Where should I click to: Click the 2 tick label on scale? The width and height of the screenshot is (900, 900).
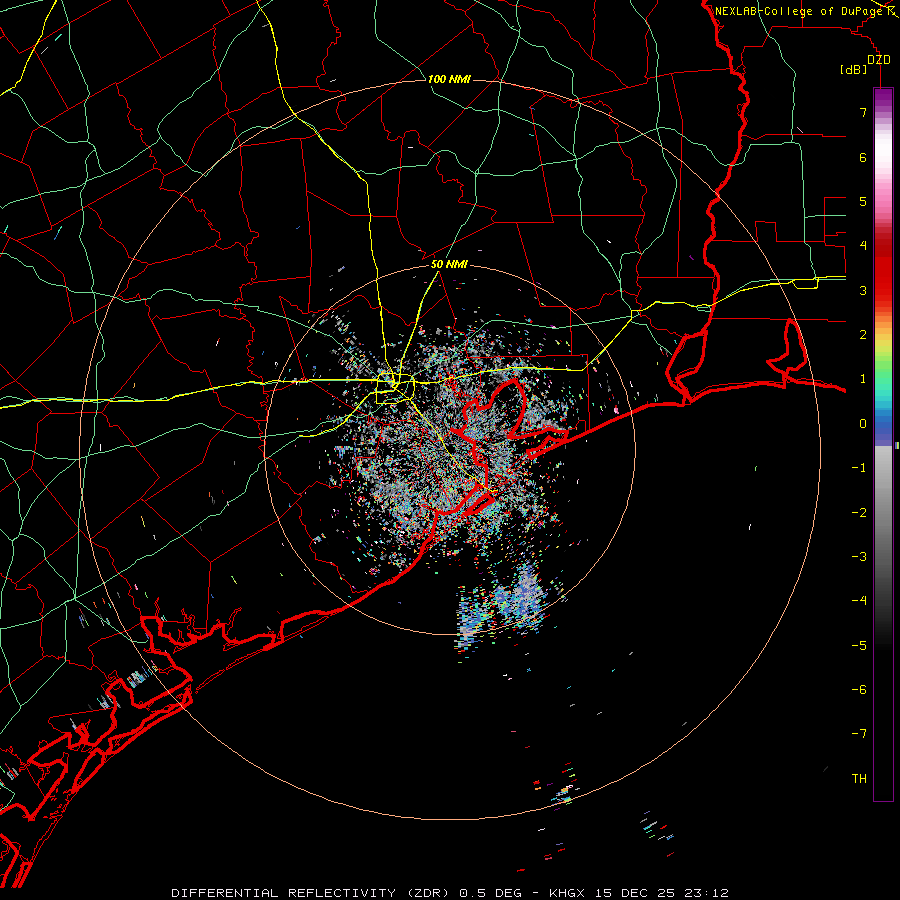863,335
